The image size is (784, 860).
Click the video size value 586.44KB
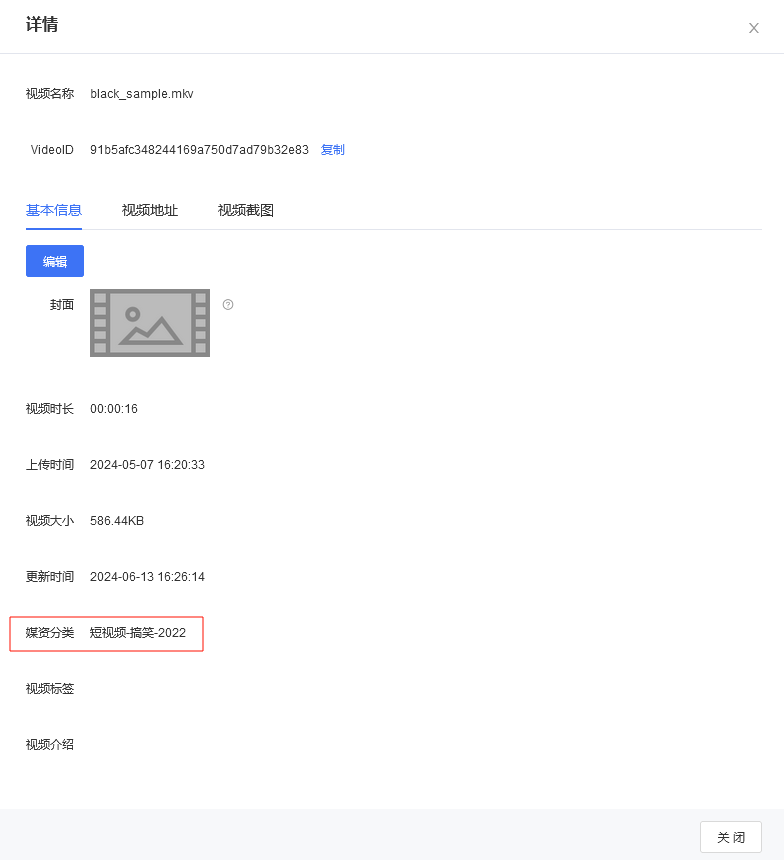pos(117,520)
